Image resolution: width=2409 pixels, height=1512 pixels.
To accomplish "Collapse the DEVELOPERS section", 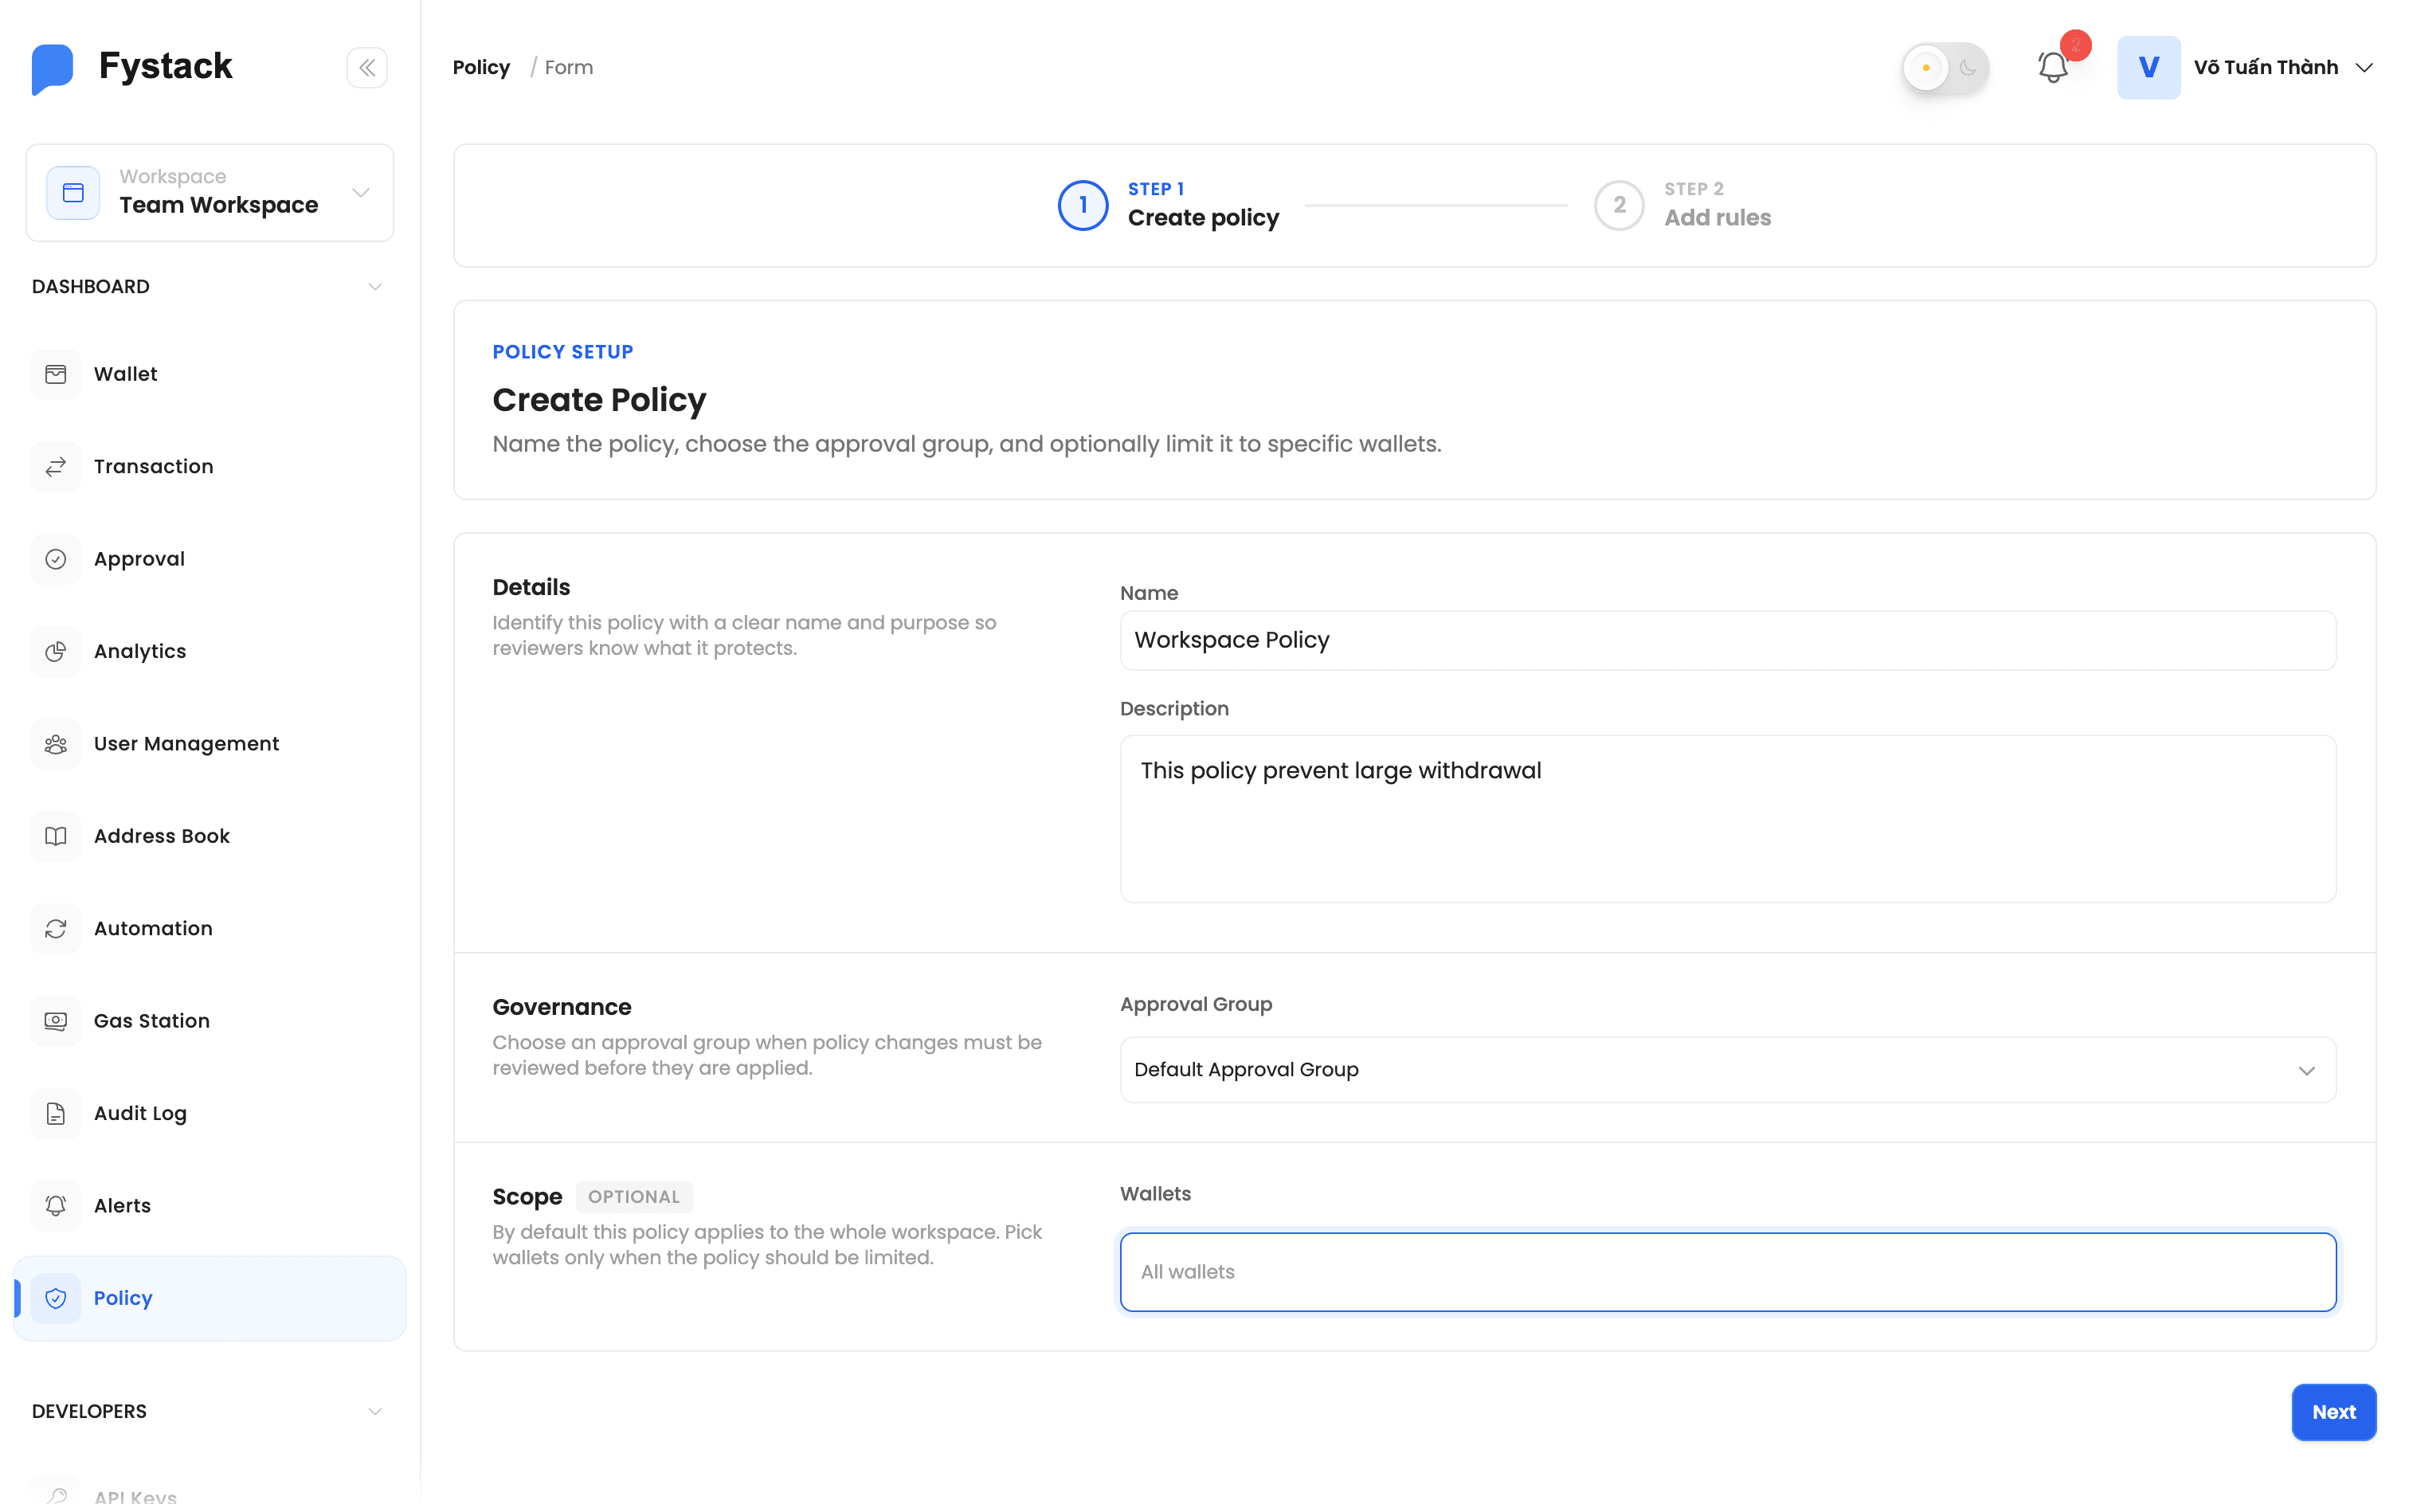I will pyautogui.click(x=375, y=1412).
